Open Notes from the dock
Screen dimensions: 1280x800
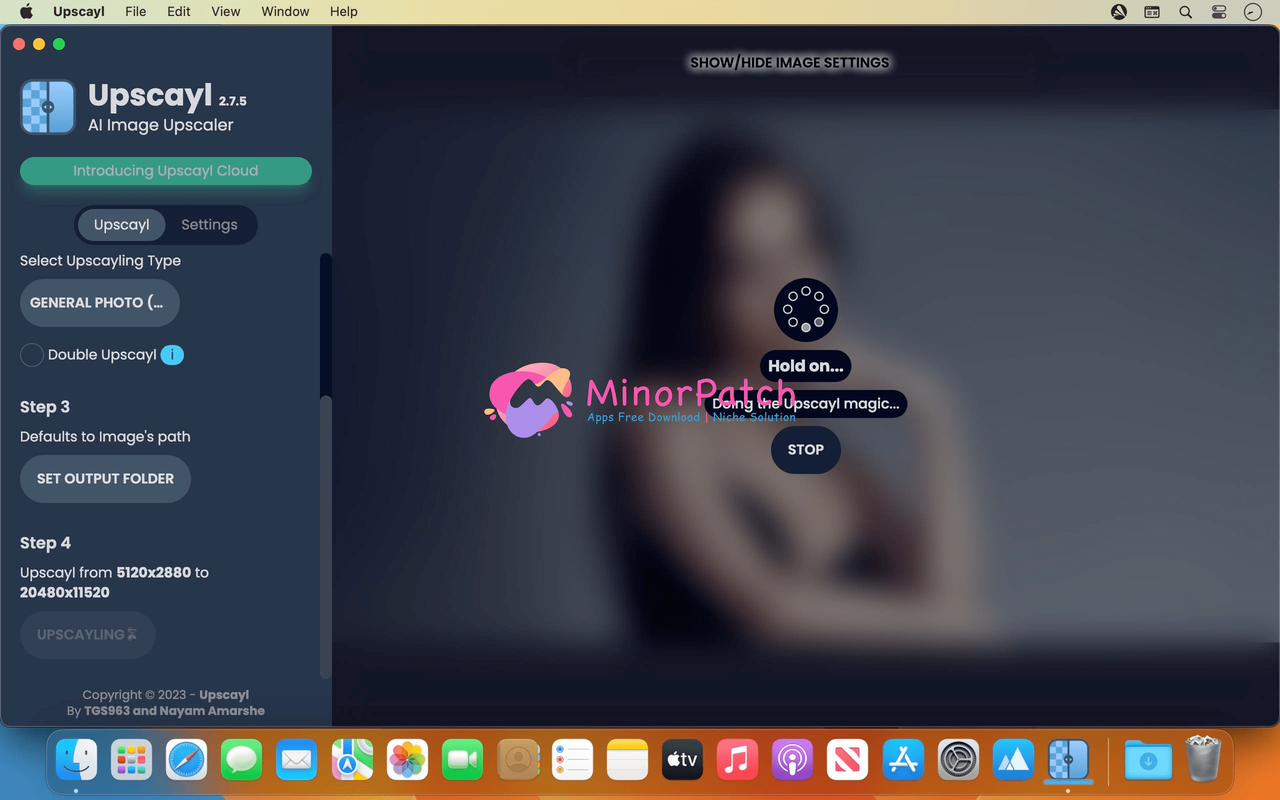click(x=628, y=760)
